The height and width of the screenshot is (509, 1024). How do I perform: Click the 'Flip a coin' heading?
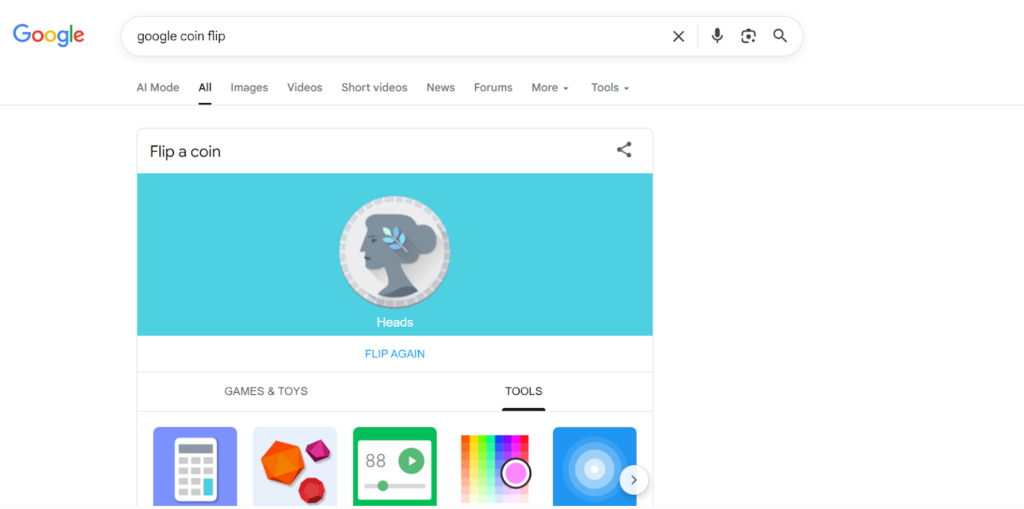click(x=185, y=152)
